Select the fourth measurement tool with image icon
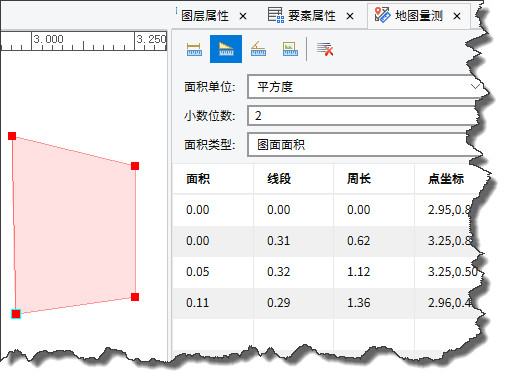This screenshot has width=512, height=389. pyautogui.click(x=290, y=49)
